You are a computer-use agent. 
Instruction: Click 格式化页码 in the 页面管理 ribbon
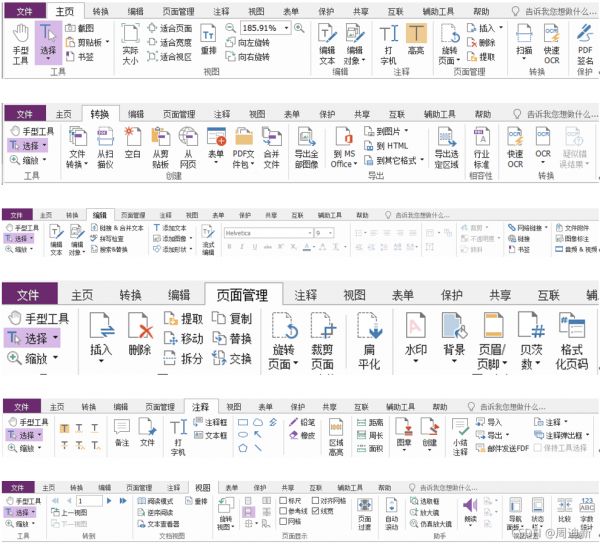coord(572,341)
